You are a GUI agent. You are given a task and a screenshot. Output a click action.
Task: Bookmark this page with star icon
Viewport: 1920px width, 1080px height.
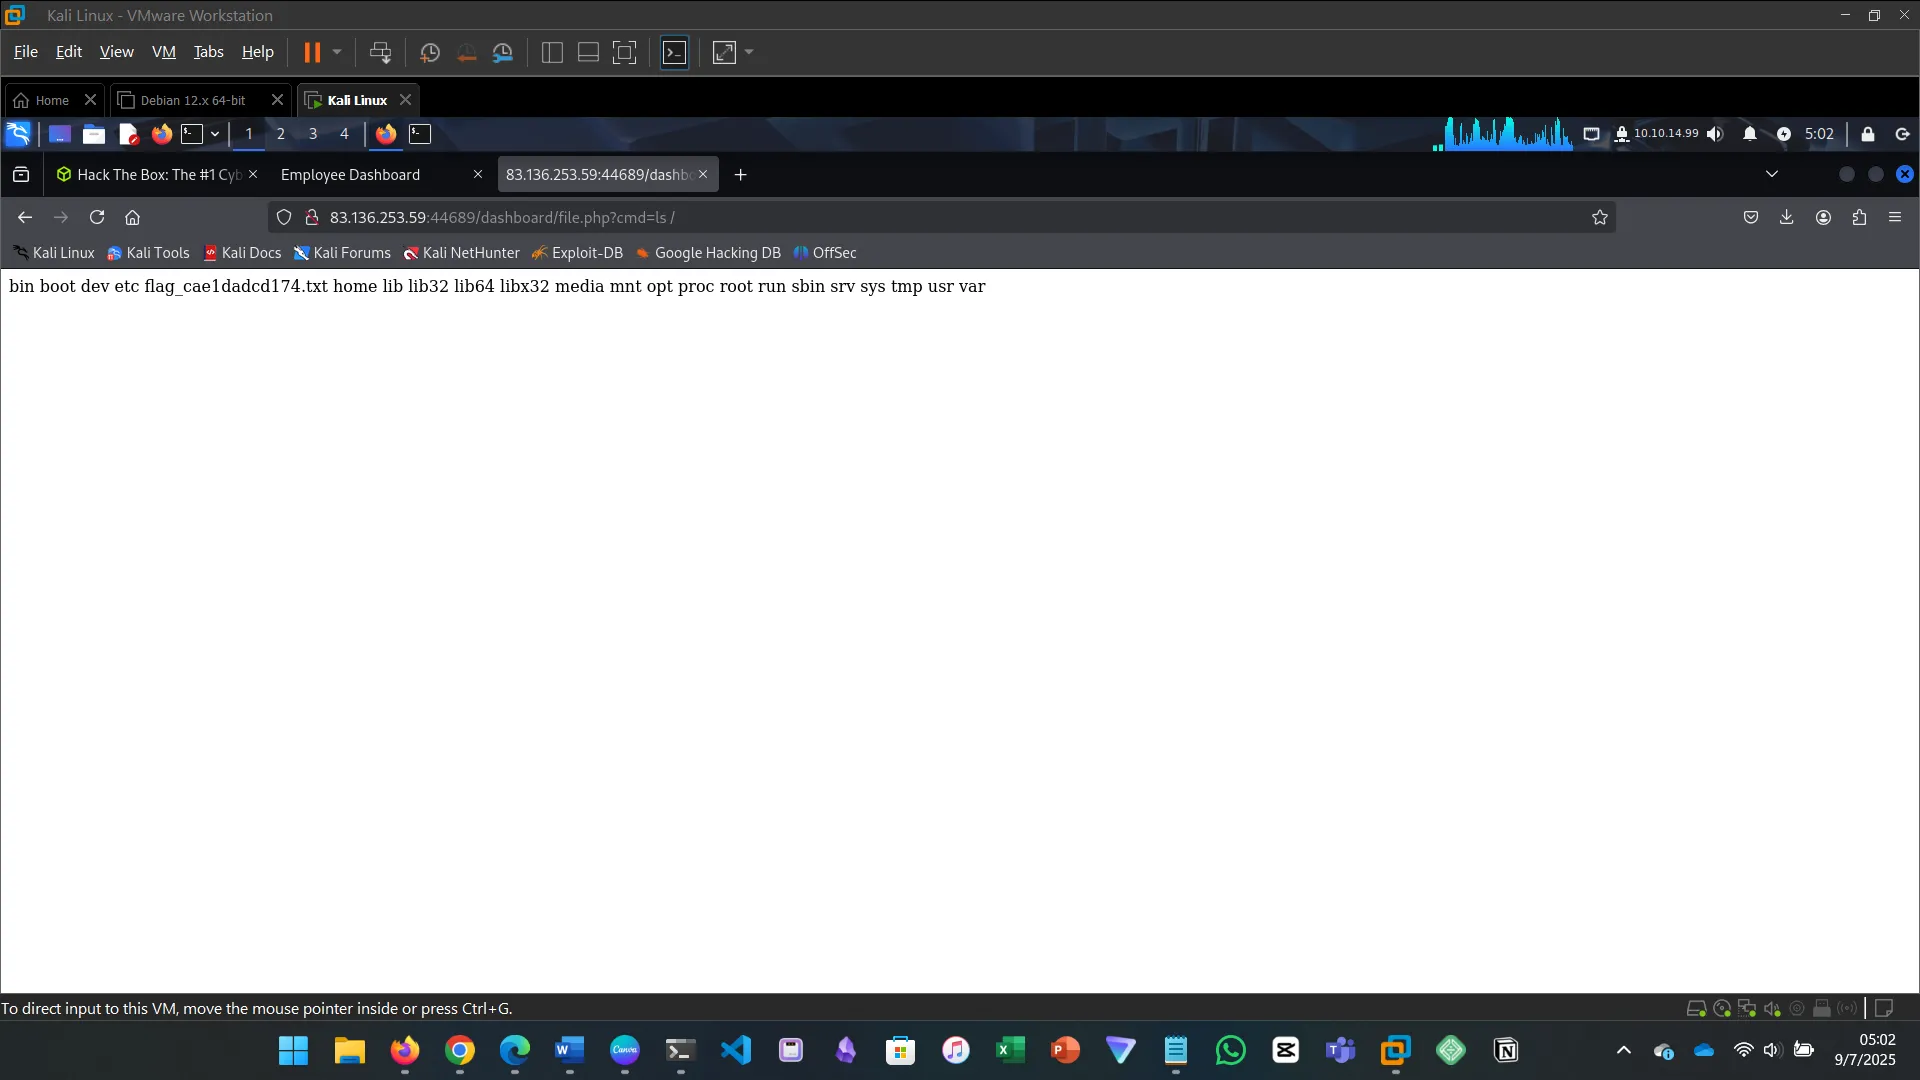pos(1600,217)
